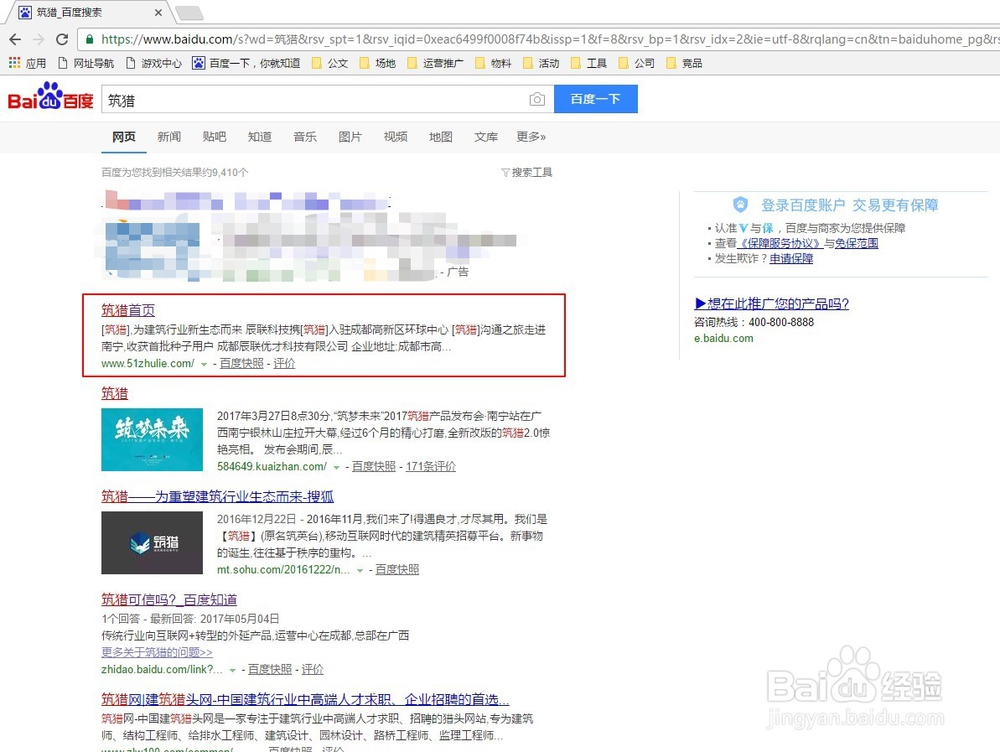Screen dimensions: 1000x752
Task: Select the 网页 search tab
Action: [124, 136]
